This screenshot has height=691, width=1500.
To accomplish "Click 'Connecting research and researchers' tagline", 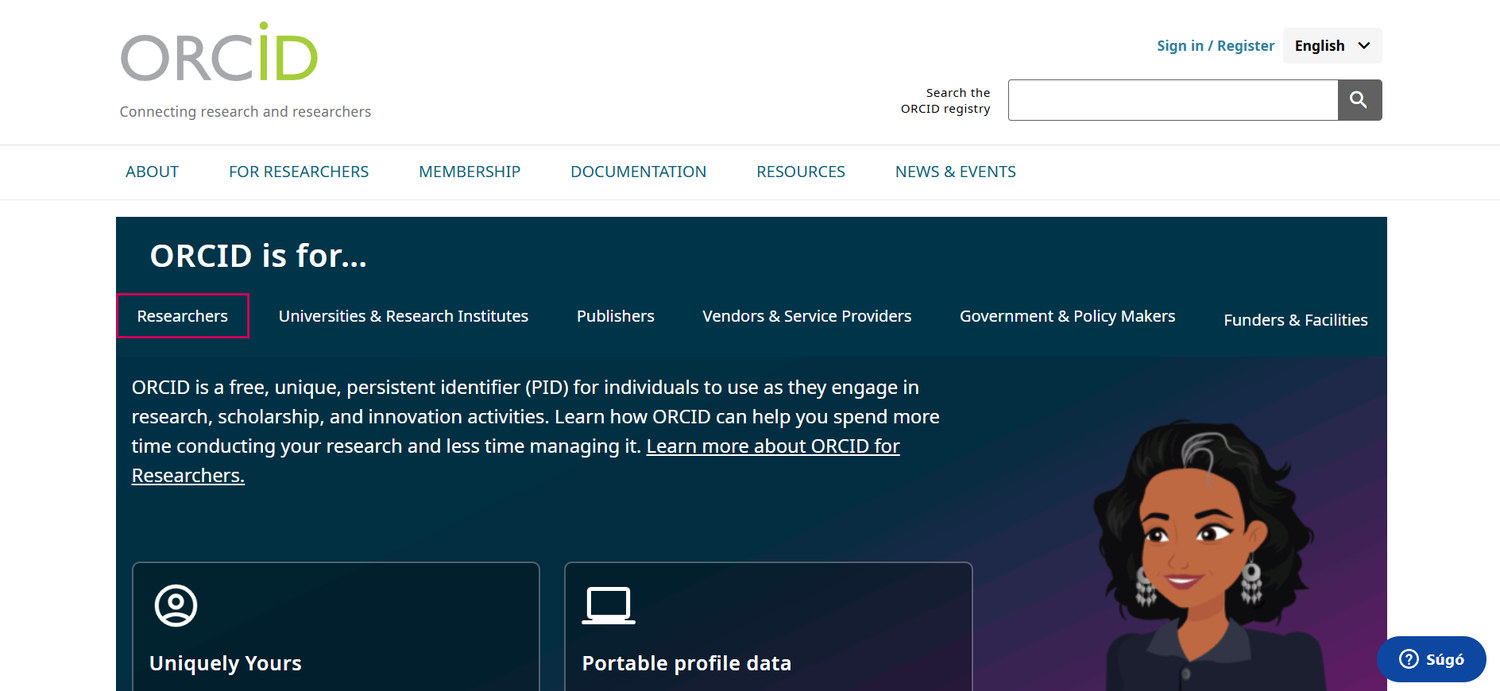I will coord(245,112).
